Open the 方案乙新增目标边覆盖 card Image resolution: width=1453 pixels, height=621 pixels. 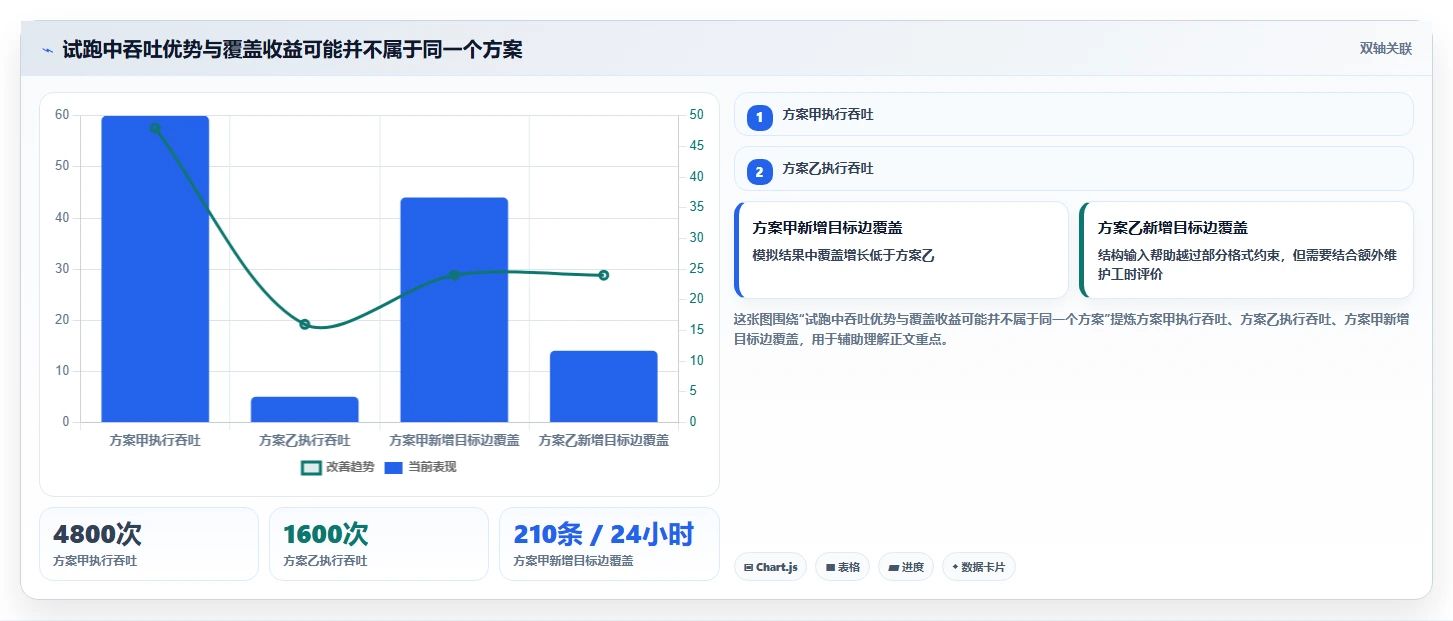tap(1246, 250)
